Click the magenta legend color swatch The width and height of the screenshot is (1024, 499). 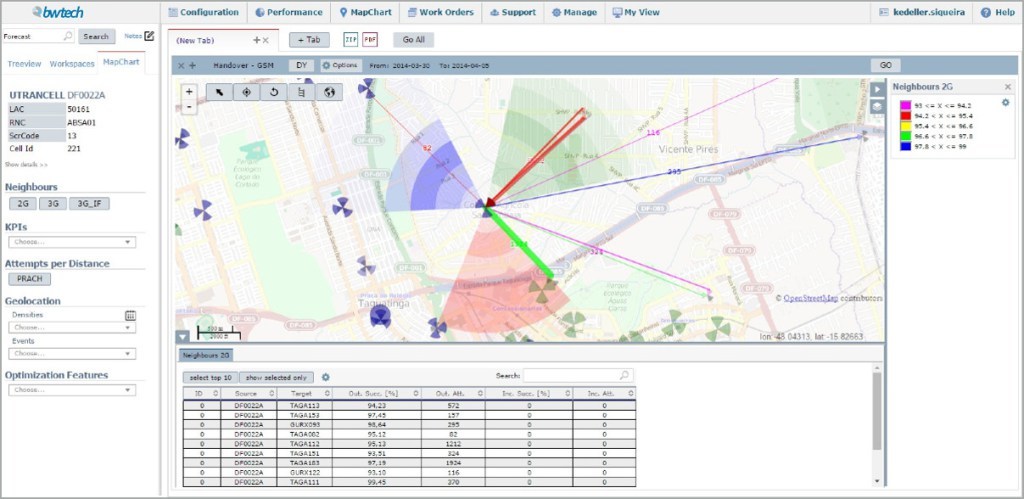pyautogui.click(x=905, y=106)
